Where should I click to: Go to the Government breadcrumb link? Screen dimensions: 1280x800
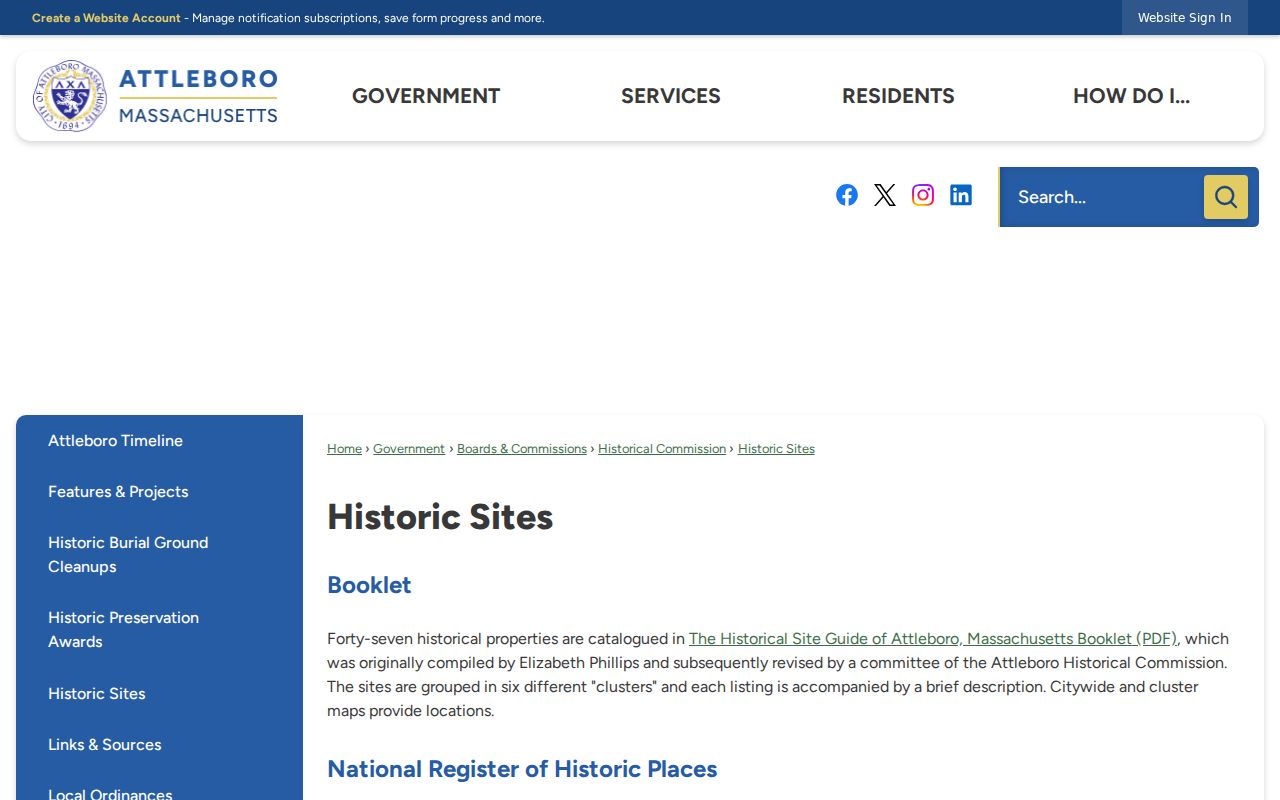click(x=409, y=449)
